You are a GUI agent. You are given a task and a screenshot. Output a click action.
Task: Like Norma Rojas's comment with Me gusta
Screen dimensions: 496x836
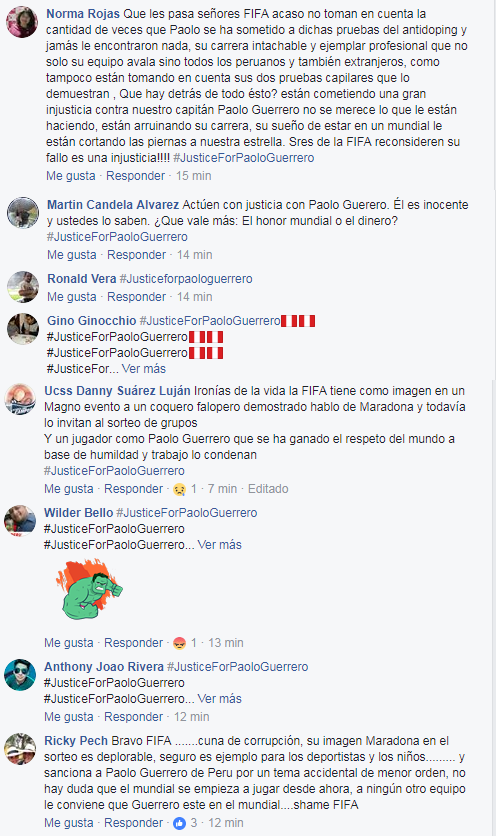click(x=70, y=175)
